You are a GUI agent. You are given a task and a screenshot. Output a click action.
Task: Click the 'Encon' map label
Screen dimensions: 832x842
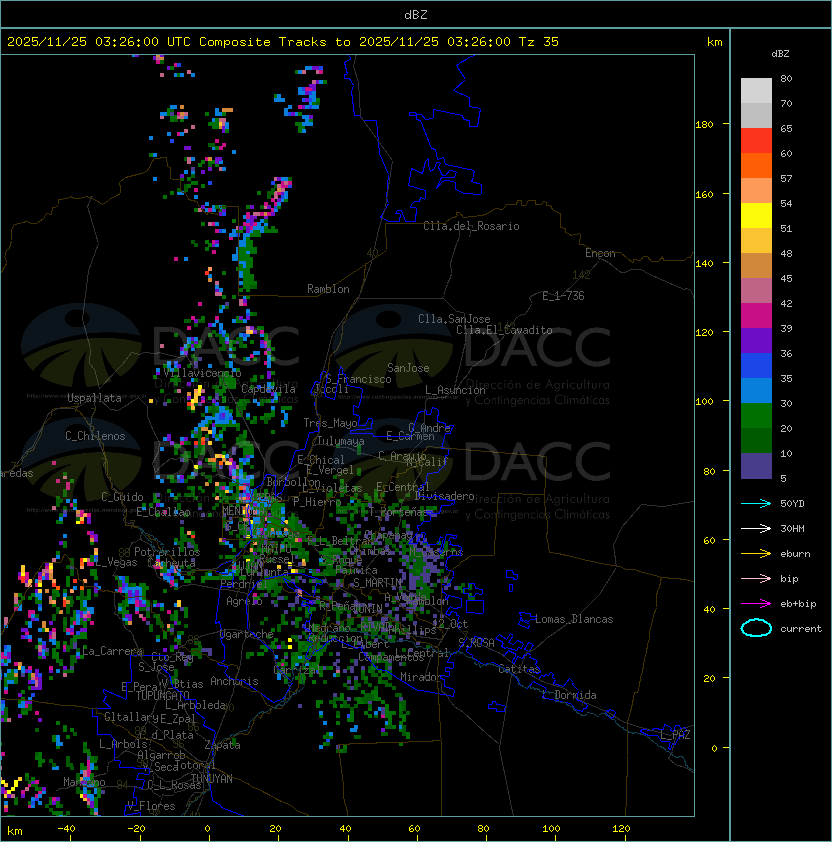600,253
